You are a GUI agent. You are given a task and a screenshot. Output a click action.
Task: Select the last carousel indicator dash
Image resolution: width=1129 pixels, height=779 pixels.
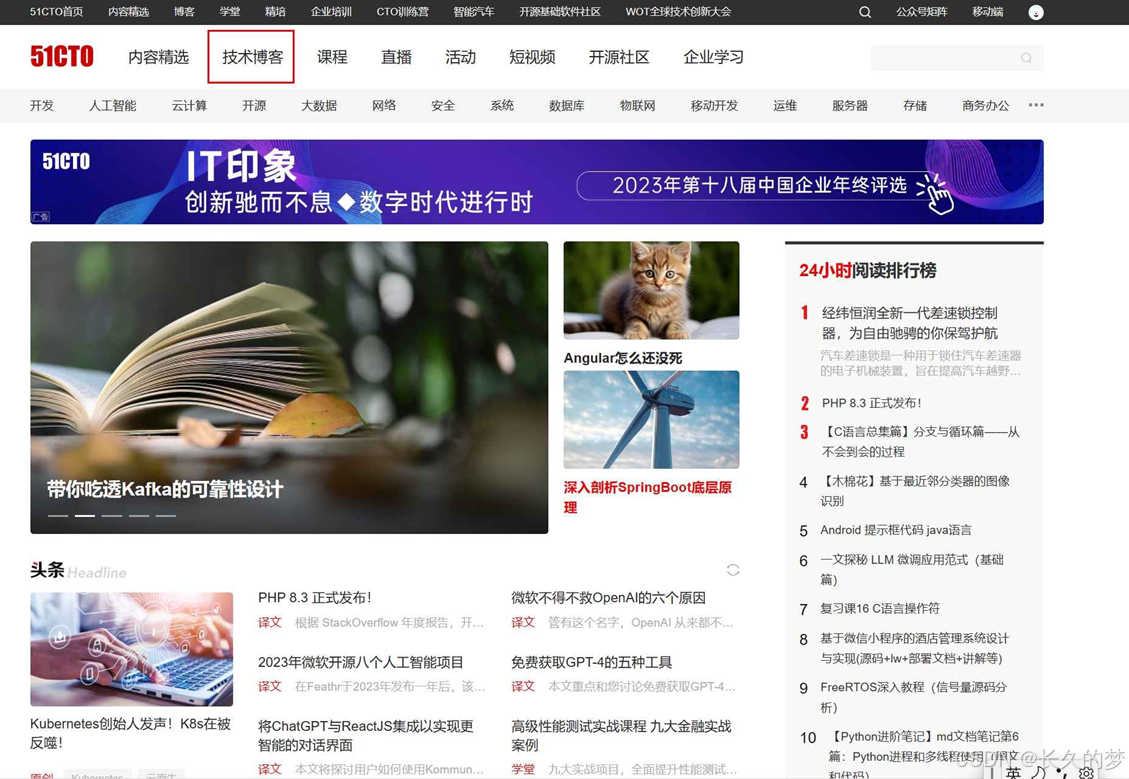[x=166, y=515]
